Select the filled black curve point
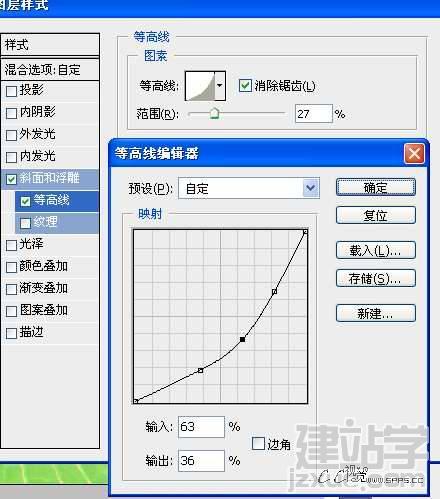Image resolution: width=440 pixels, height=499 pixels. [x=243, y=339]
